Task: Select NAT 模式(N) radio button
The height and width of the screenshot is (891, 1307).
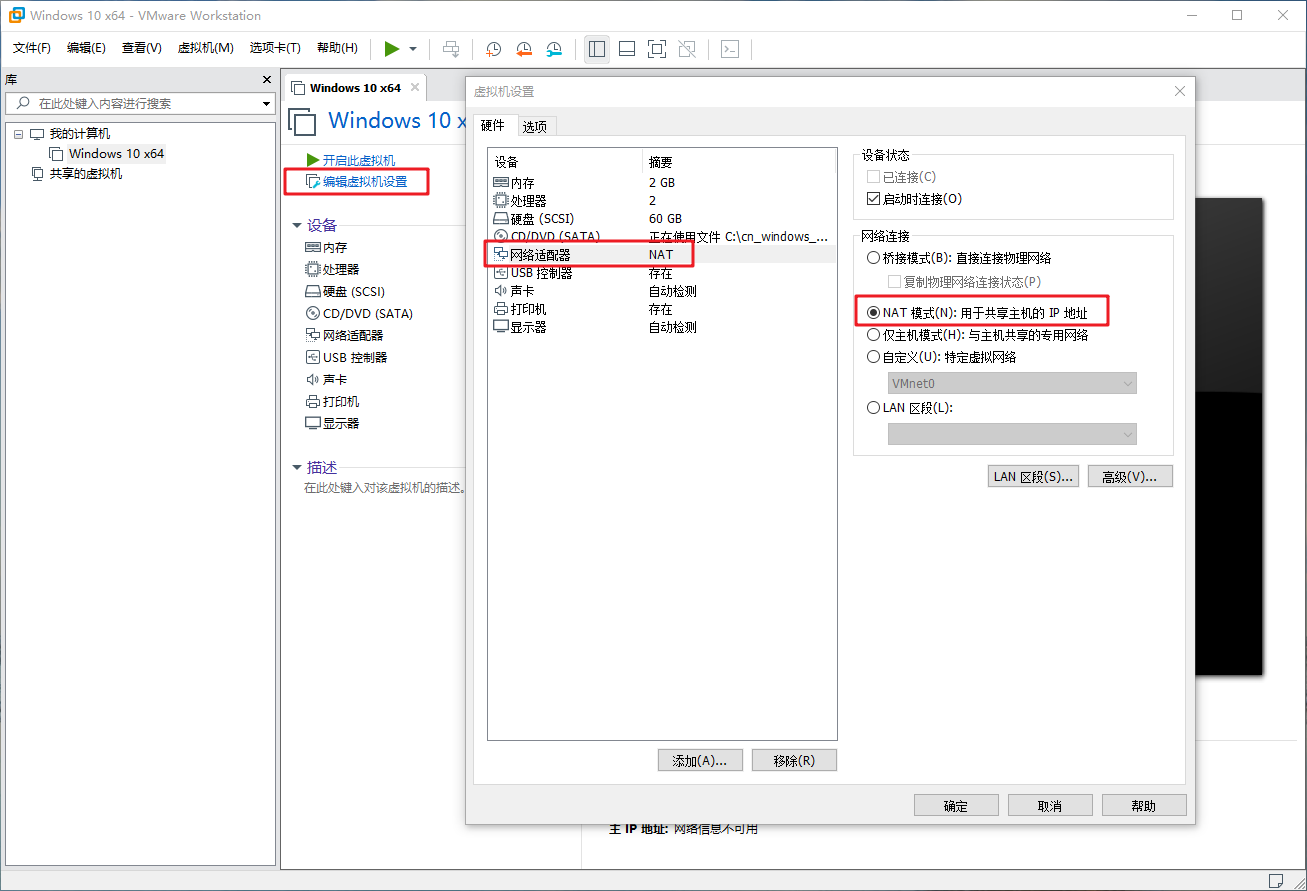Action: coord(873,314)
